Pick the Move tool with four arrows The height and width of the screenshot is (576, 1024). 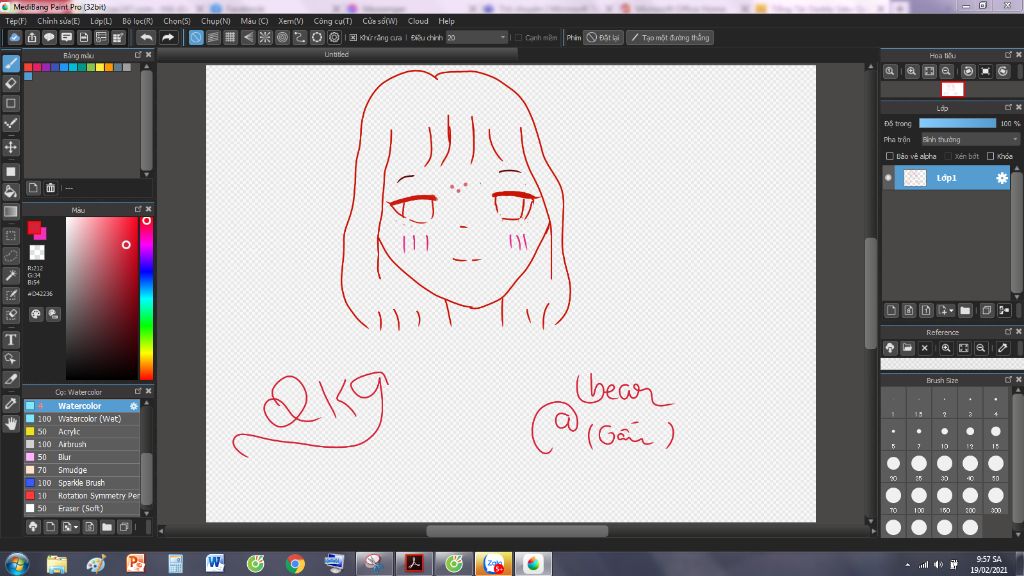click(11, 148)
